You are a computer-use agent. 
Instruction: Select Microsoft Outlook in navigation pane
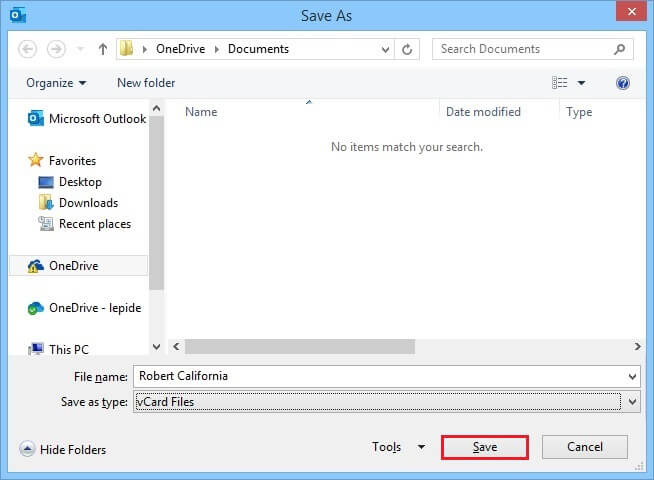click(x=97, y=119)
